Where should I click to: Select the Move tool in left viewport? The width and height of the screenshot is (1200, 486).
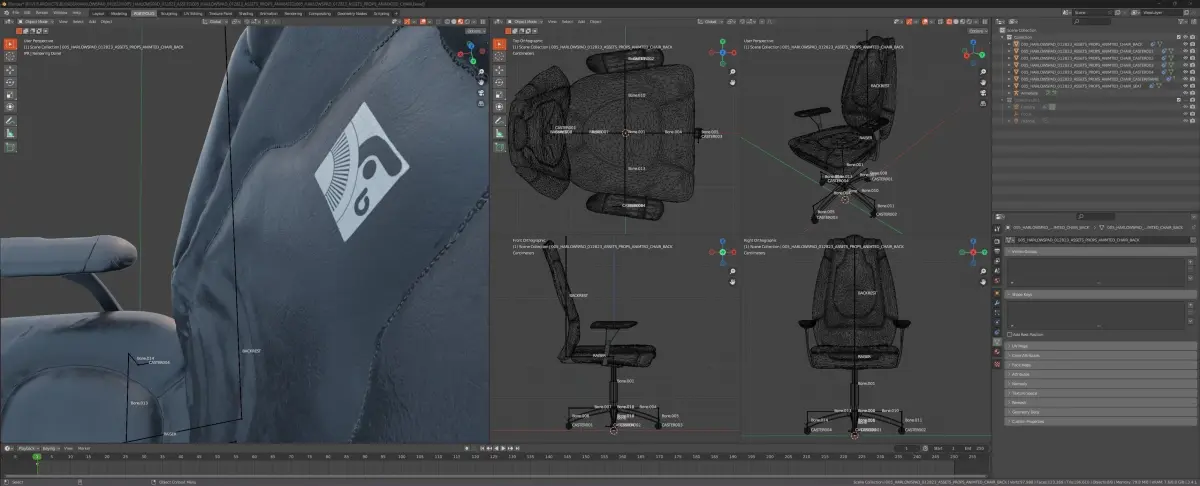point(11,70)
